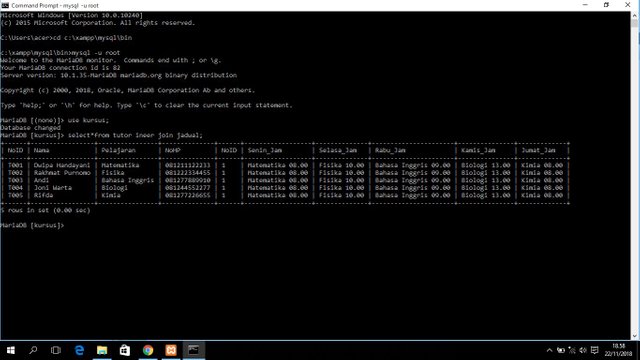Open the battery status tray icon
This screenshot has width=640, height=360.
pos(561,350)
